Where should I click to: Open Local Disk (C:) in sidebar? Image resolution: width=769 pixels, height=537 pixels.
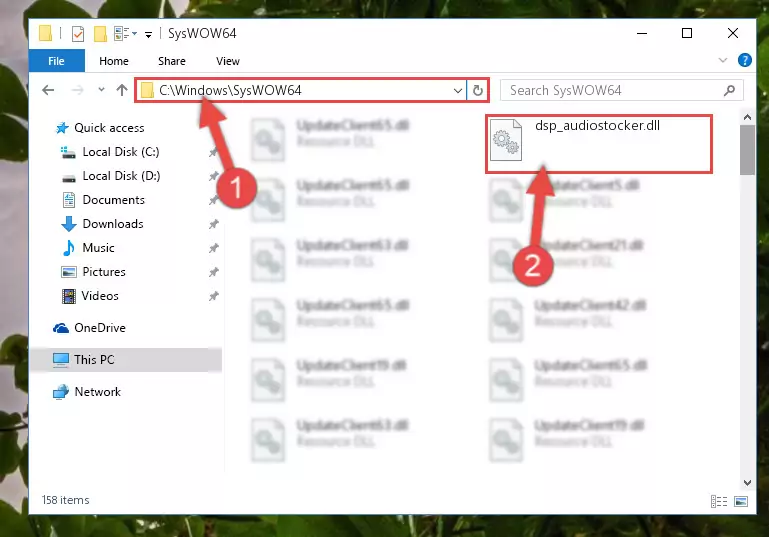point(110,152)
